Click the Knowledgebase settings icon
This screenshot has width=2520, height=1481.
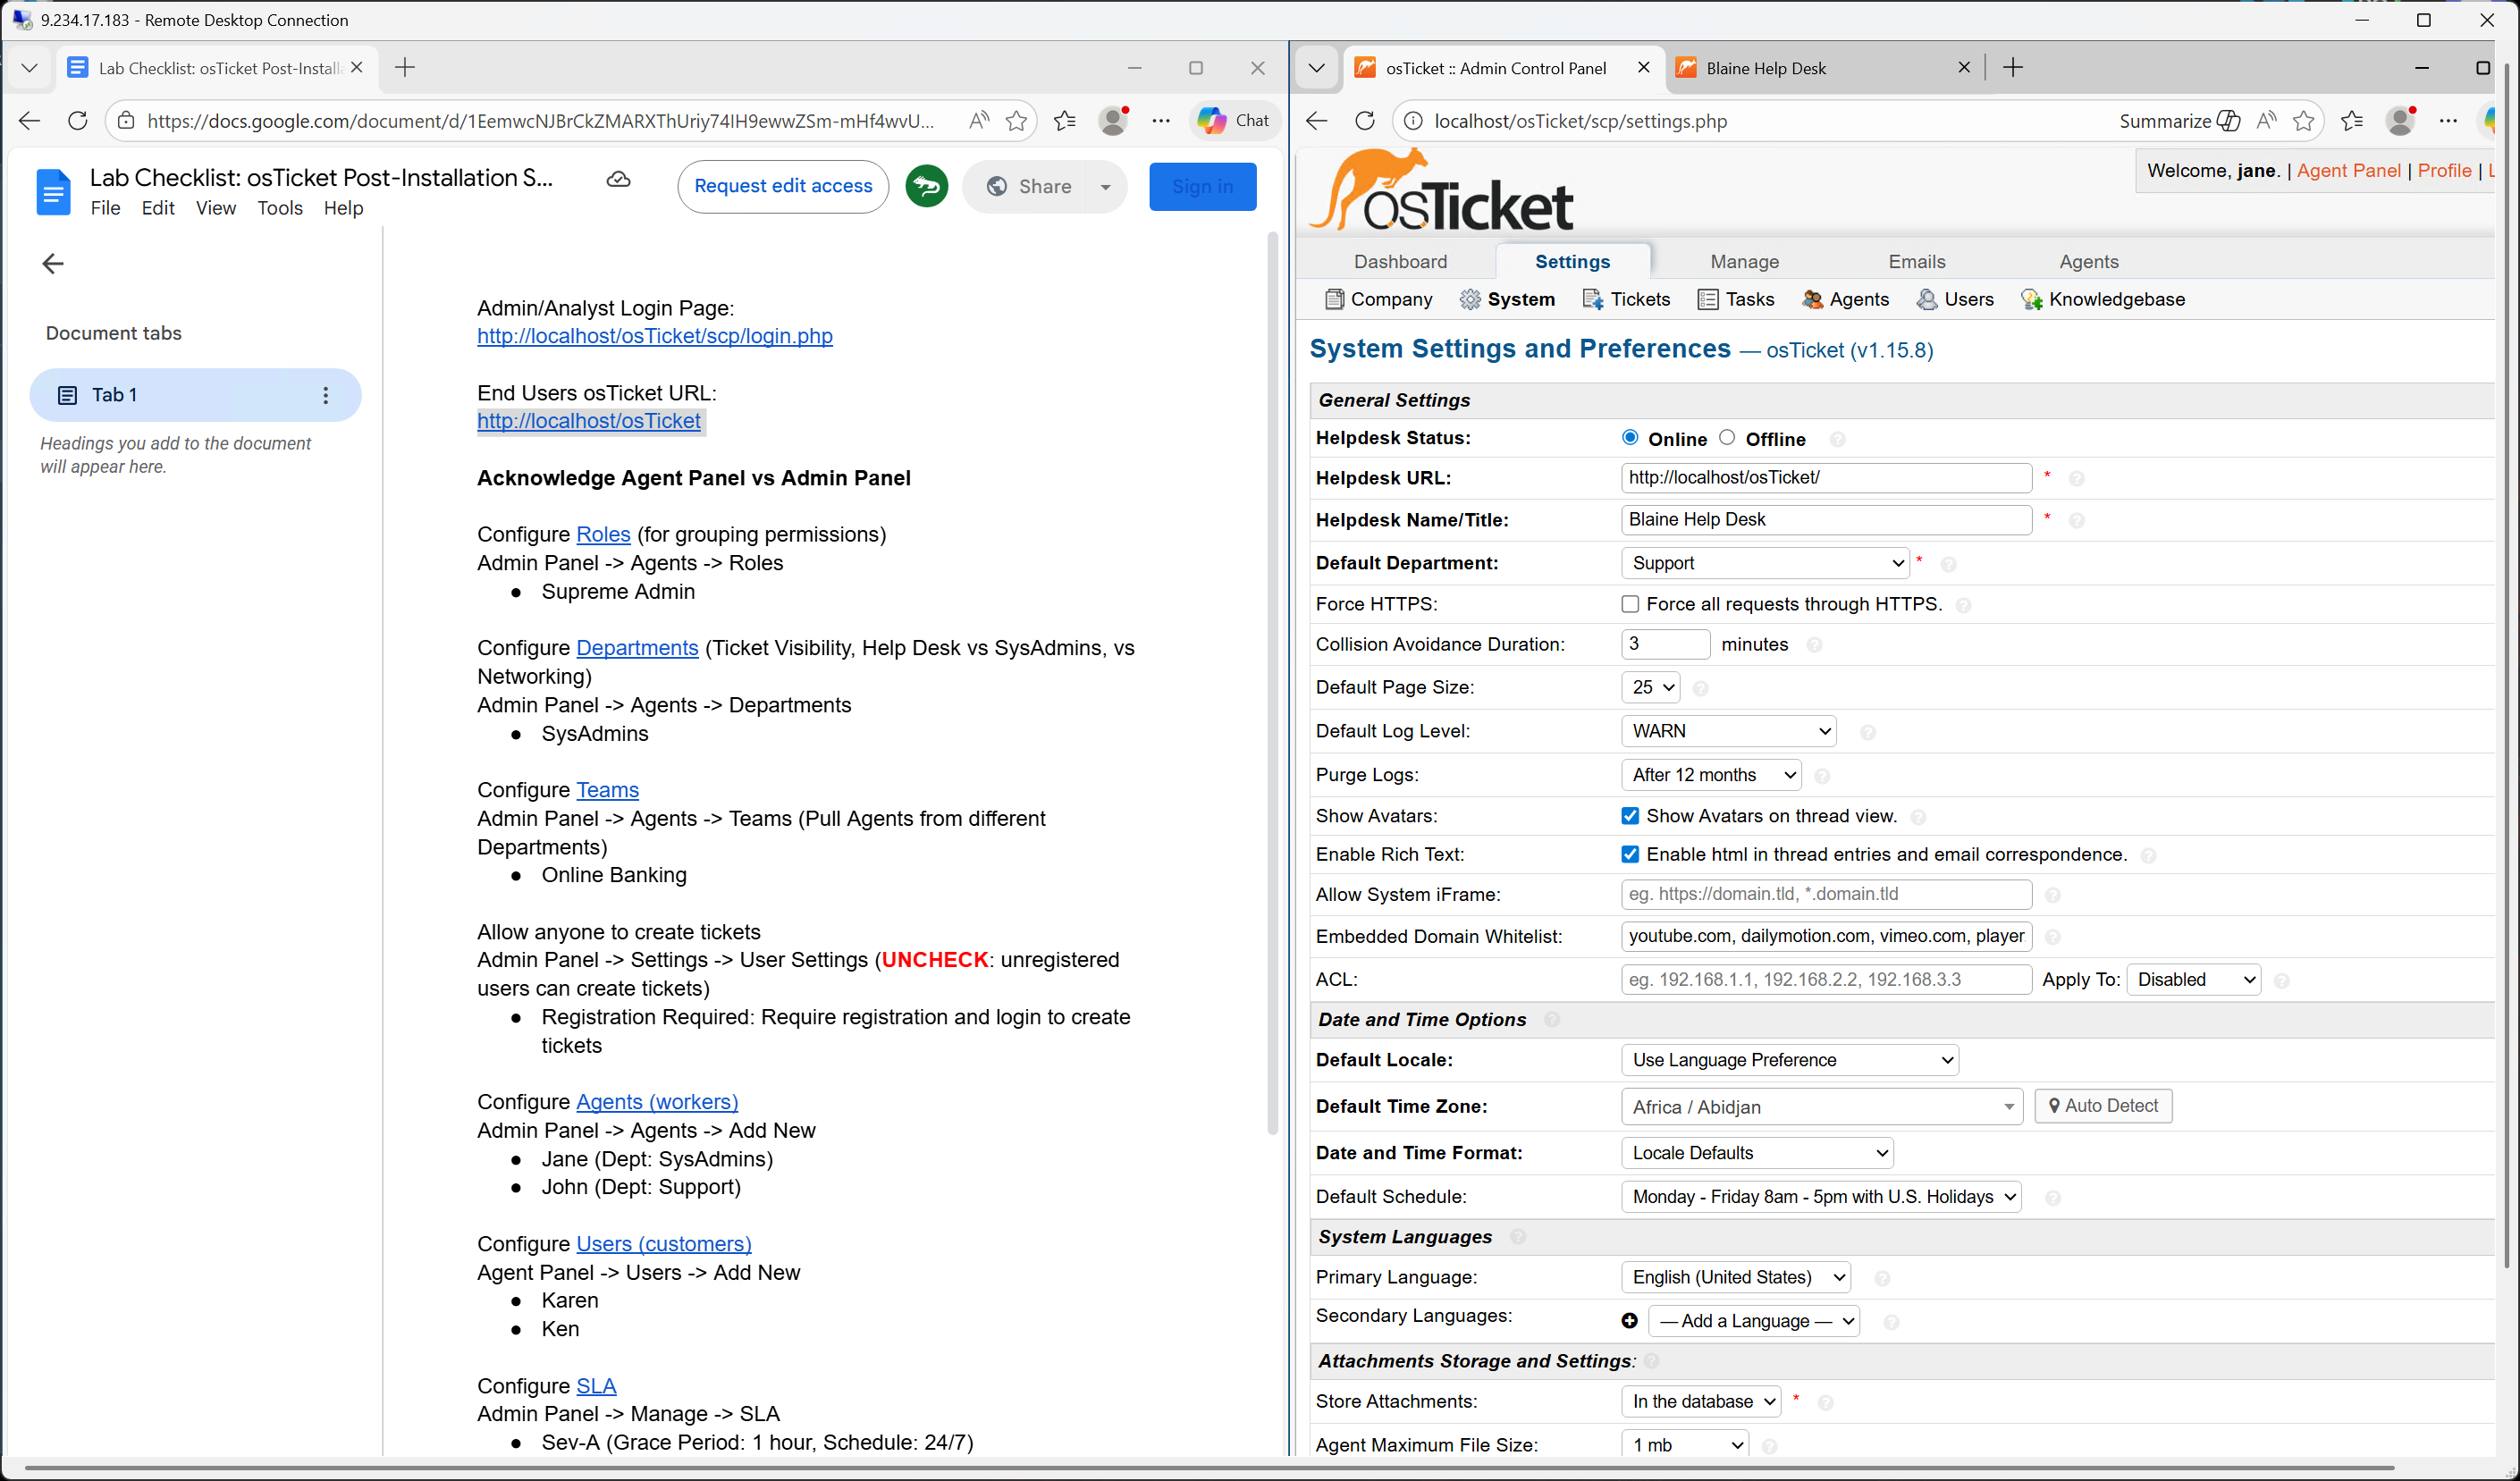click(x=2031, y=299)
